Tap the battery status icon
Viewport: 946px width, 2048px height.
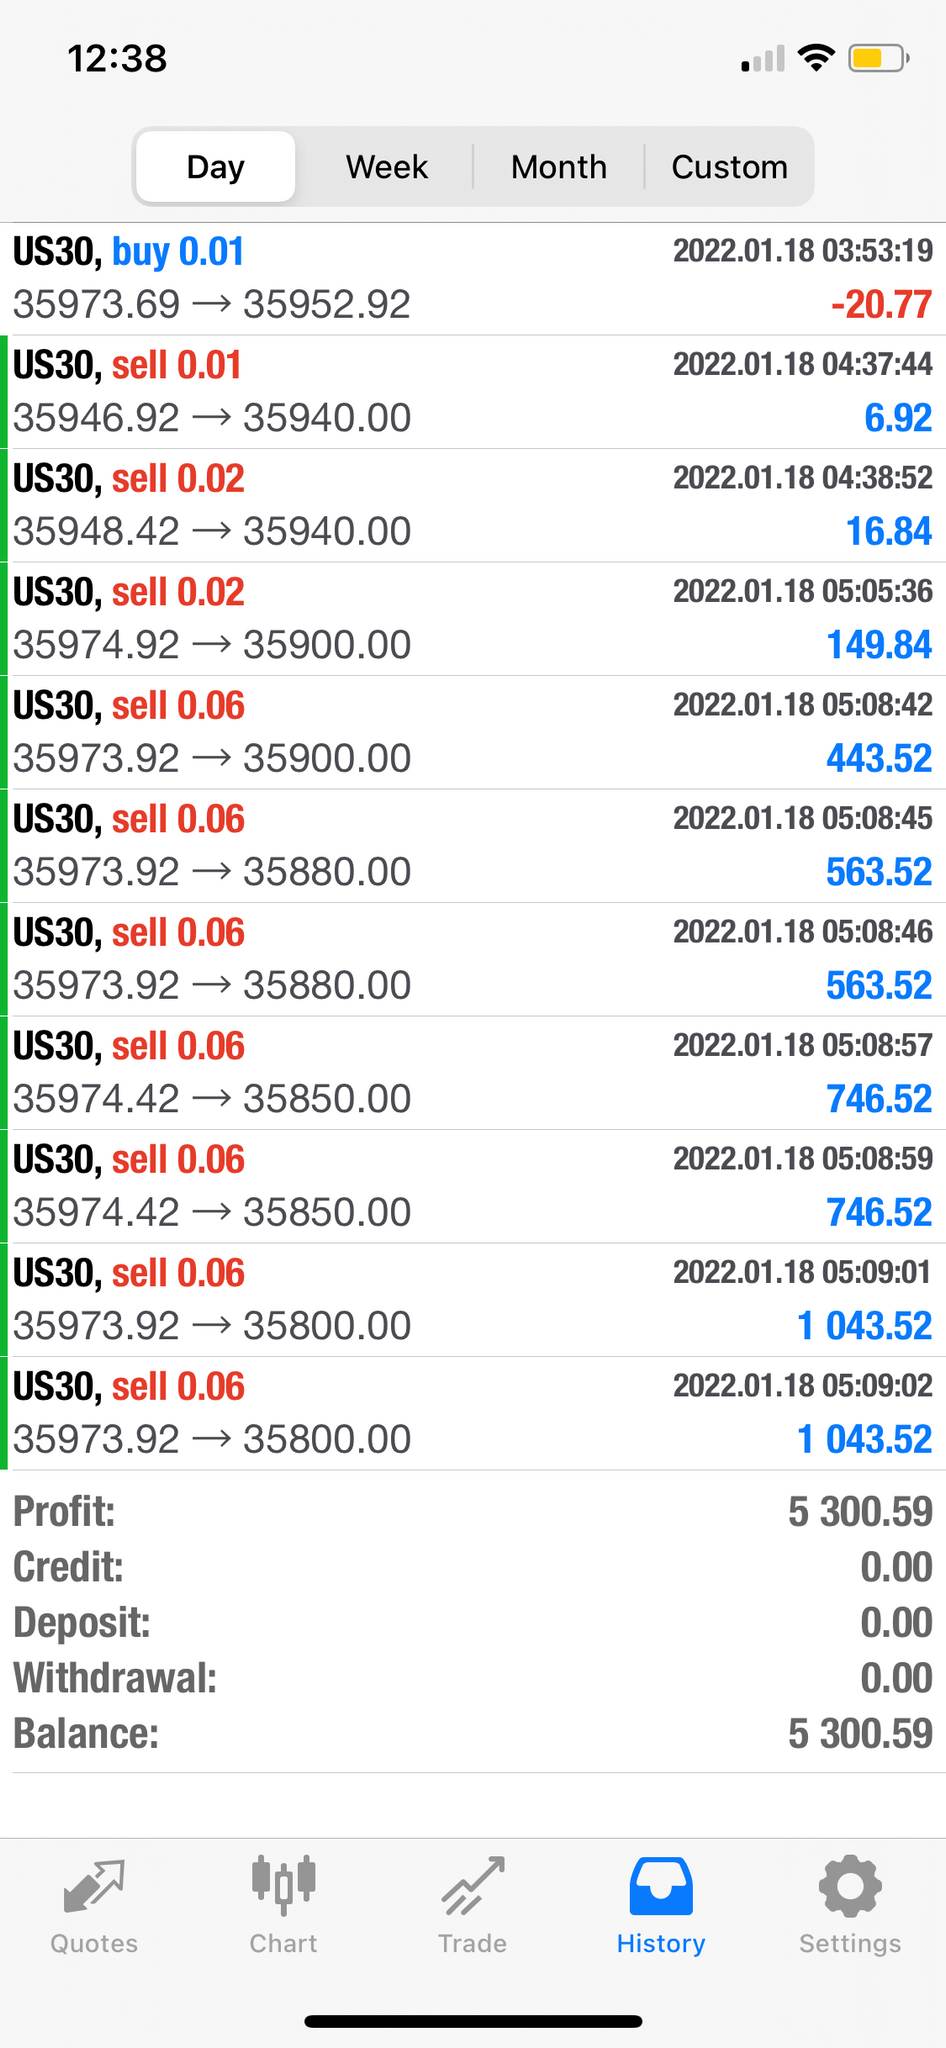click(877, 59)
